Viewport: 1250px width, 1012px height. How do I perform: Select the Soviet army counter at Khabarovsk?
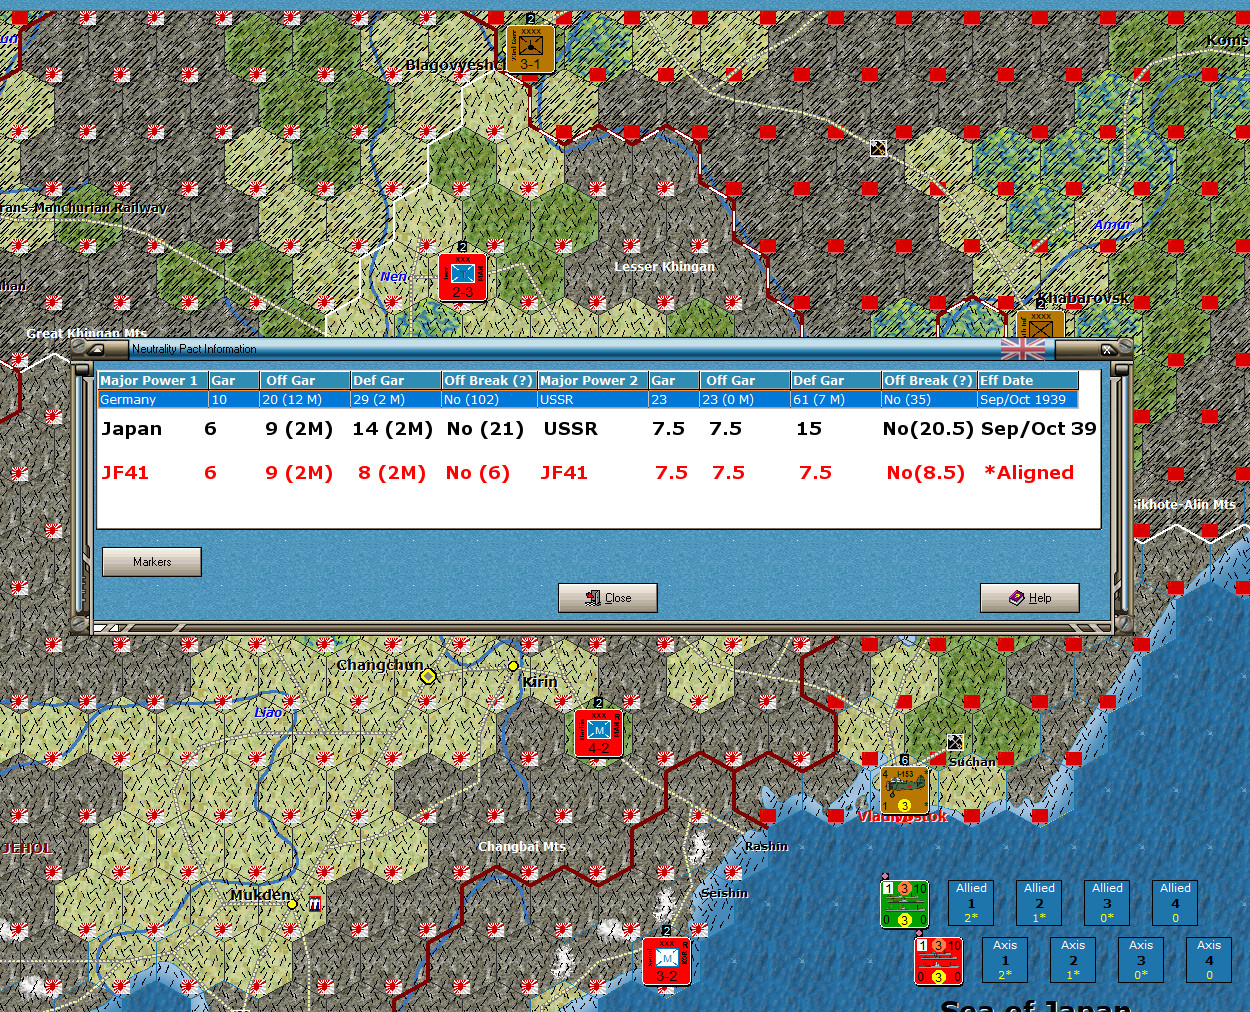coord(1040,324)
